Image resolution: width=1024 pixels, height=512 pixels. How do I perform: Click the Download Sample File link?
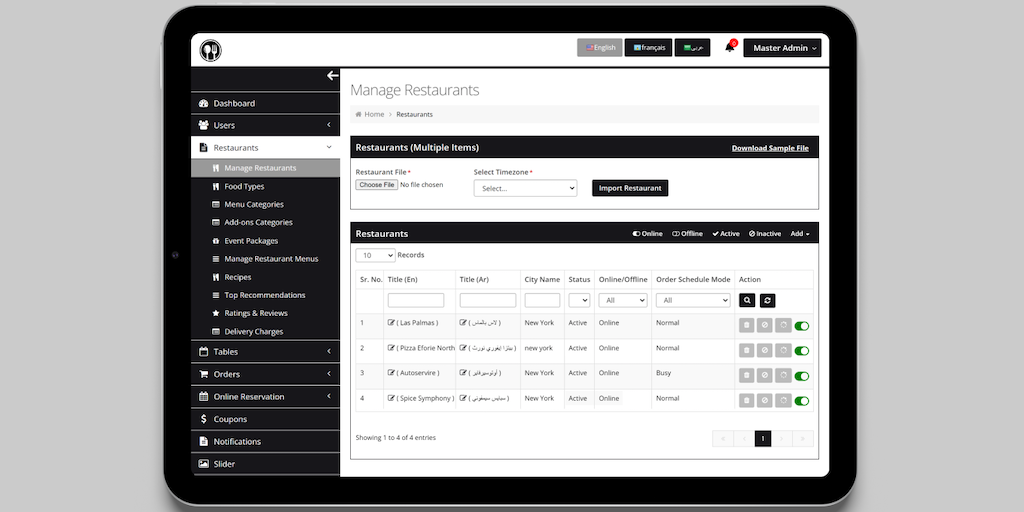pos(770,148)
